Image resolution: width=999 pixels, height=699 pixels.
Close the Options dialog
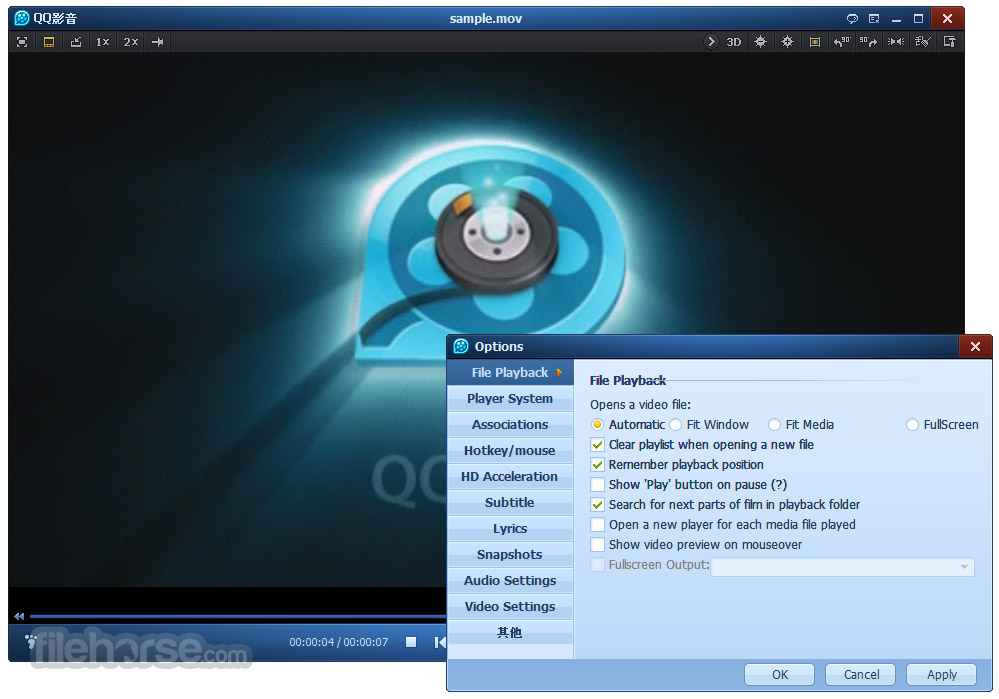click(975, 347)
